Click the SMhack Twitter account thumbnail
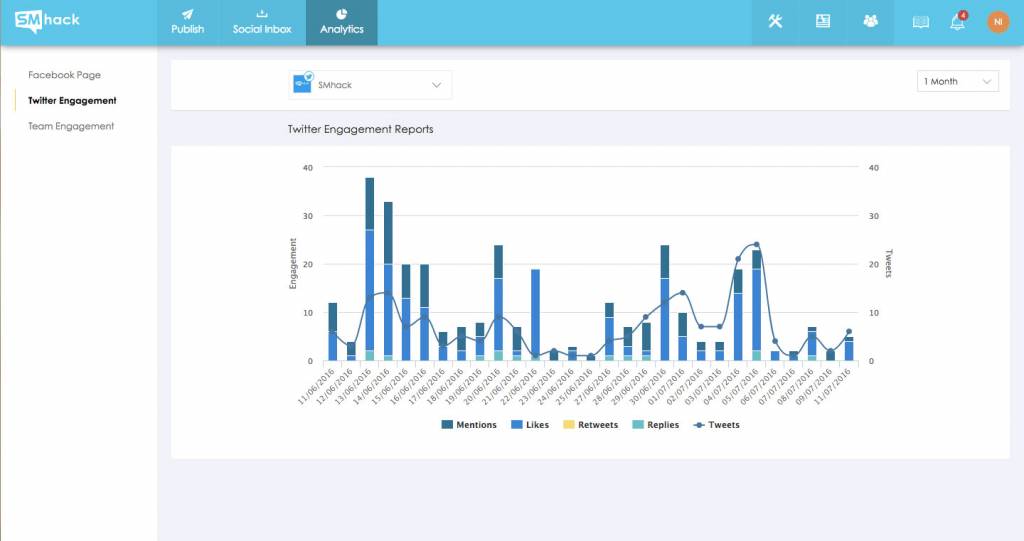 [x=302, y=84]
